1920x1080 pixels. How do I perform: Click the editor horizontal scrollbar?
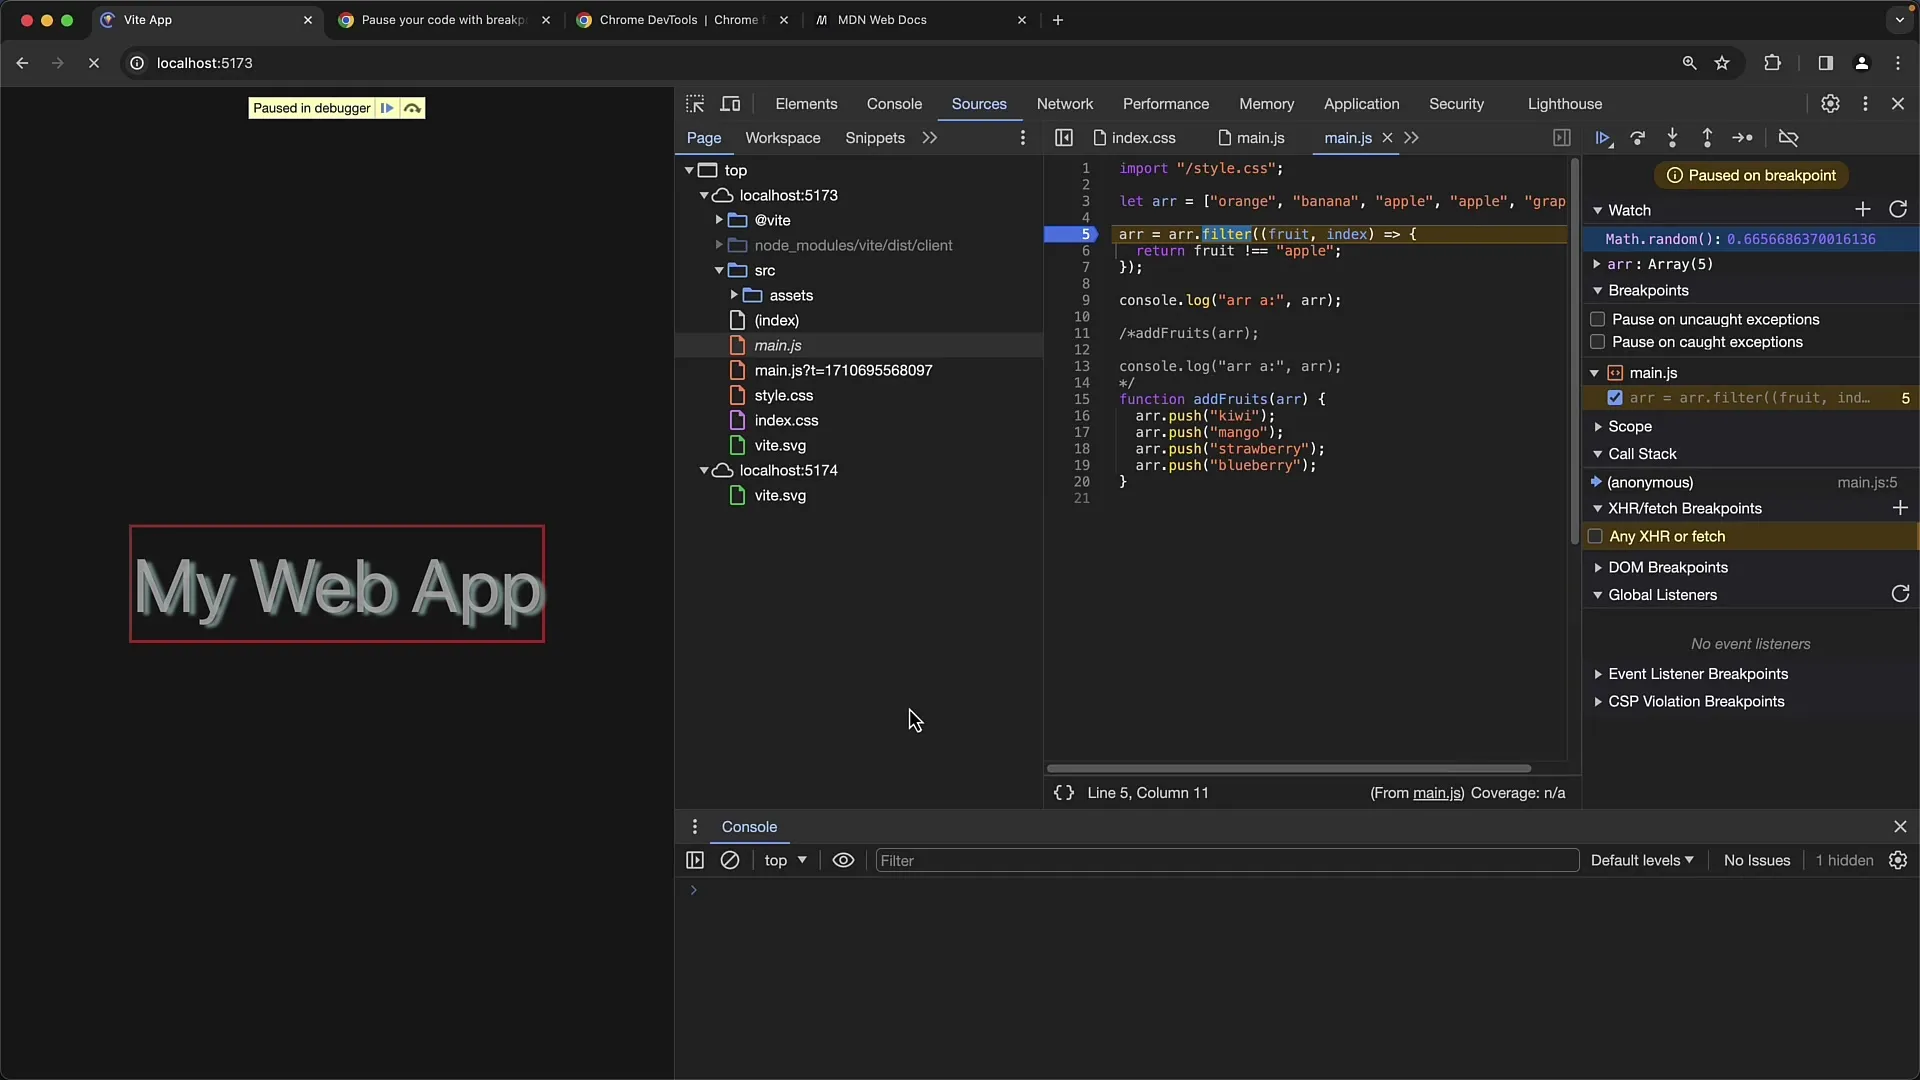pos(1288,768)
